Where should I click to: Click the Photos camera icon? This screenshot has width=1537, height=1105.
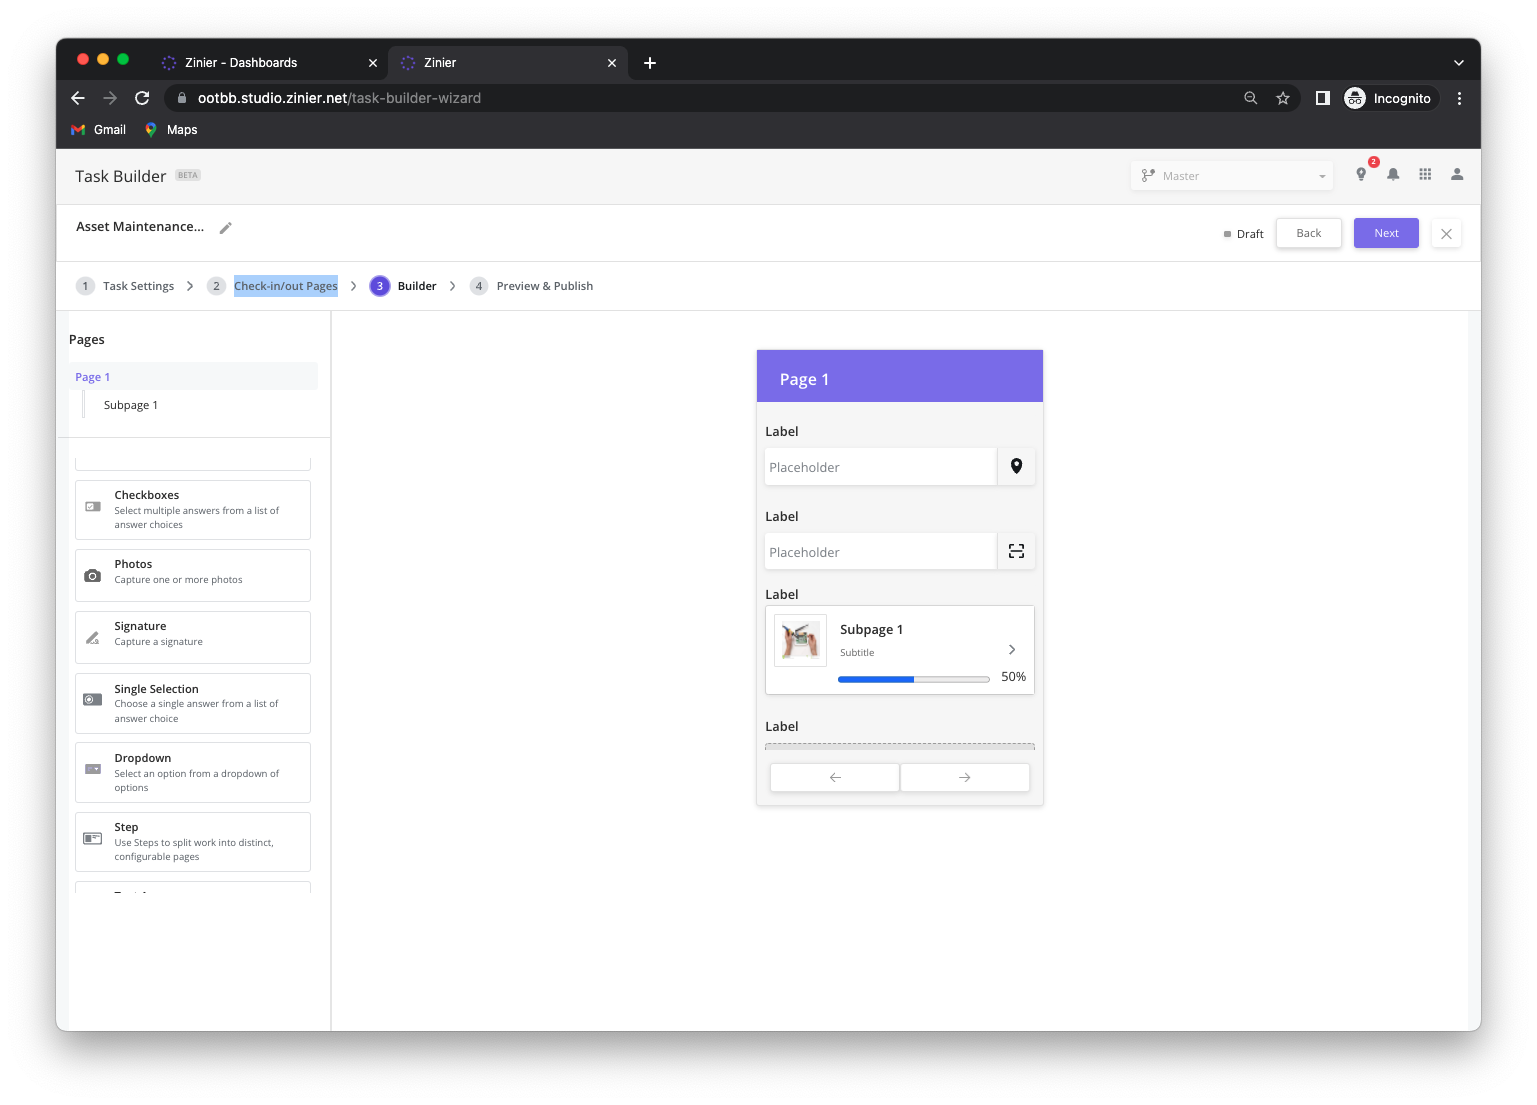pos(93,576)
